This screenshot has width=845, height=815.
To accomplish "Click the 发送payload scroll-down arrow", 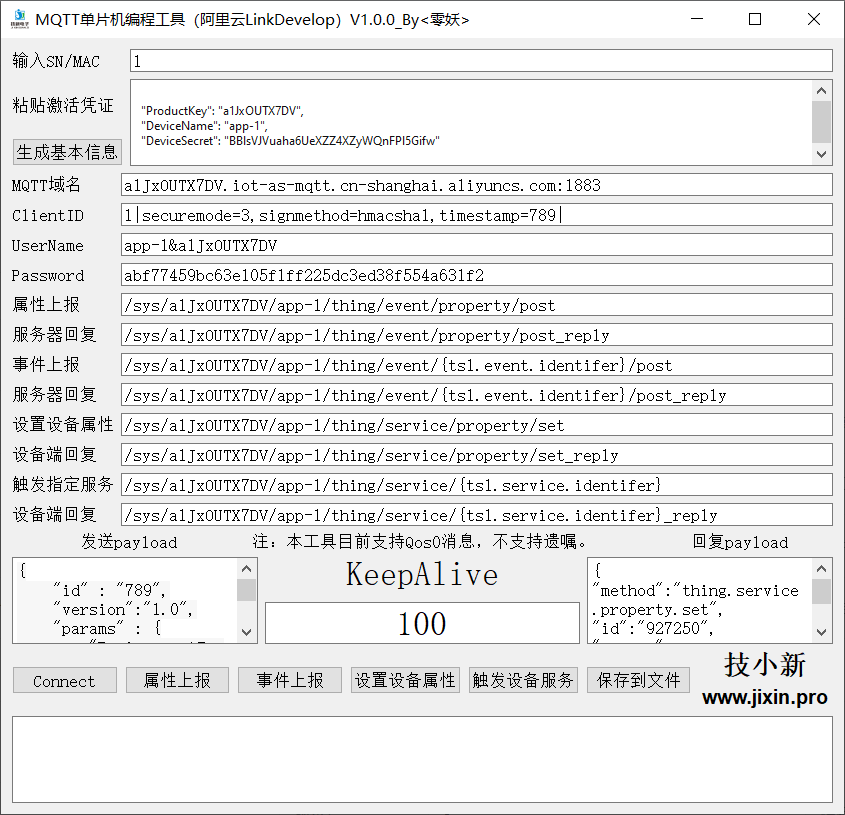I will [247, 632].
